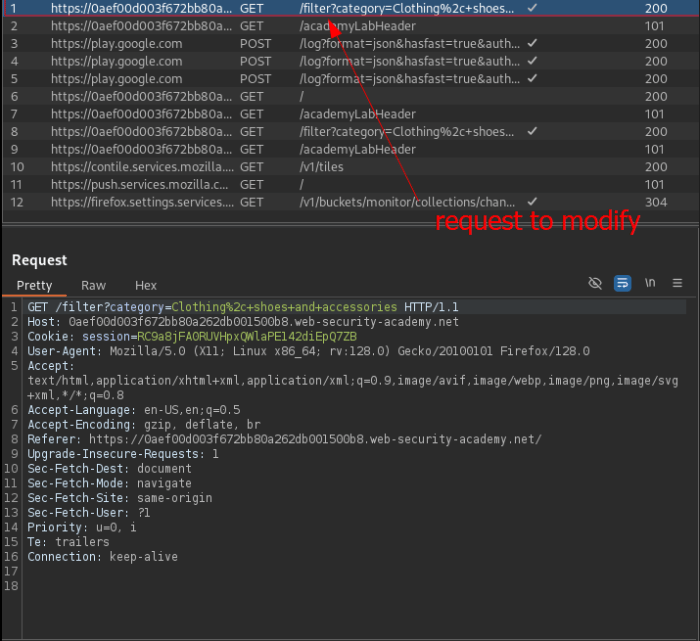Click the /v1/buckets/monitor/collections URL cell

pos(407,202)
